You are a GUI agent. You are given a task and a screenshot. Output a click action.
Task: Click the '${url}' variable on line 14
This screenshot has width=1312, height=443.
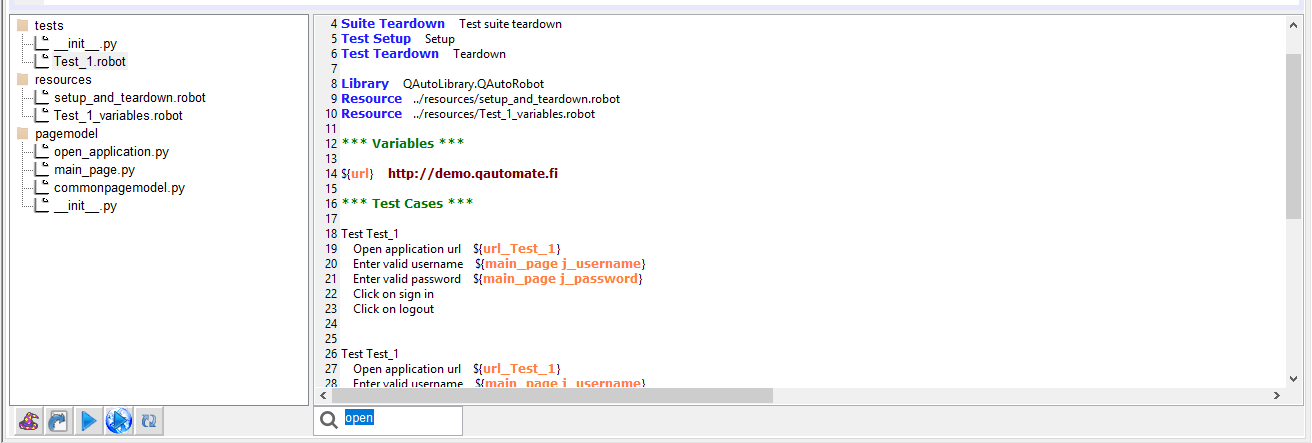357,173
